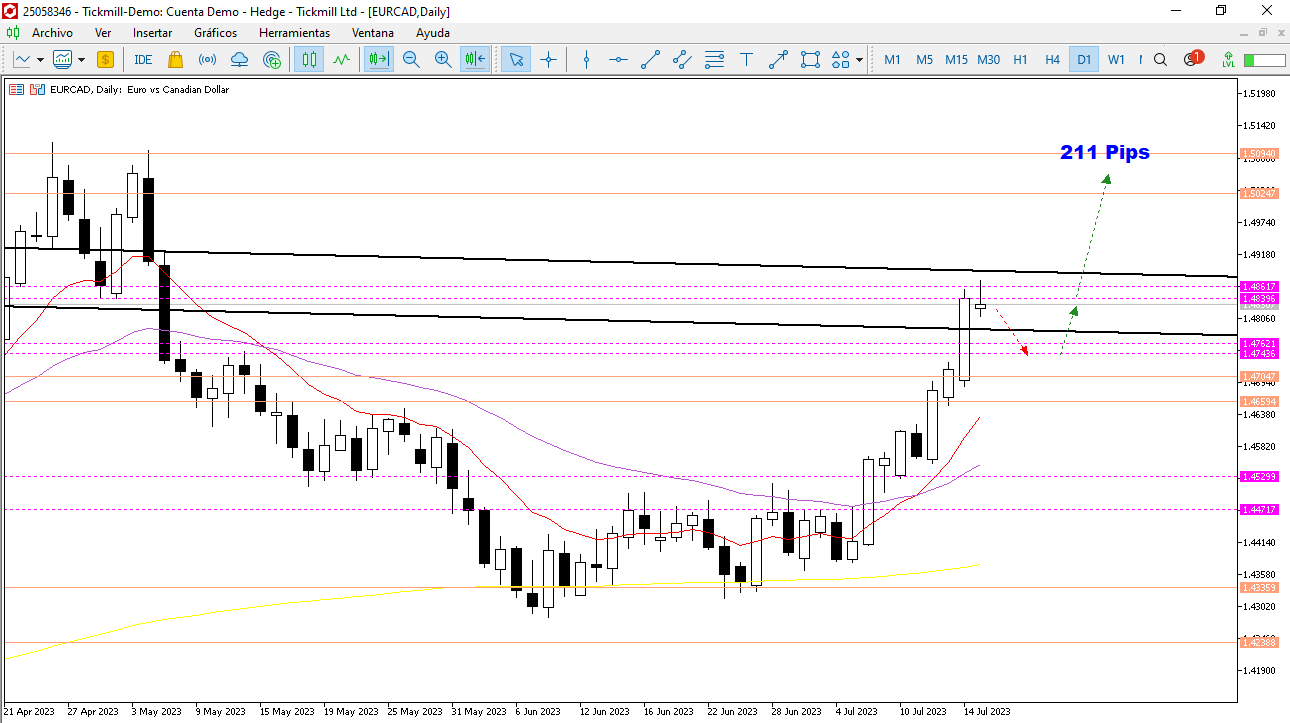Select the text label tool
This screenshot has width=1290, height=723.
tap(746, 59)
